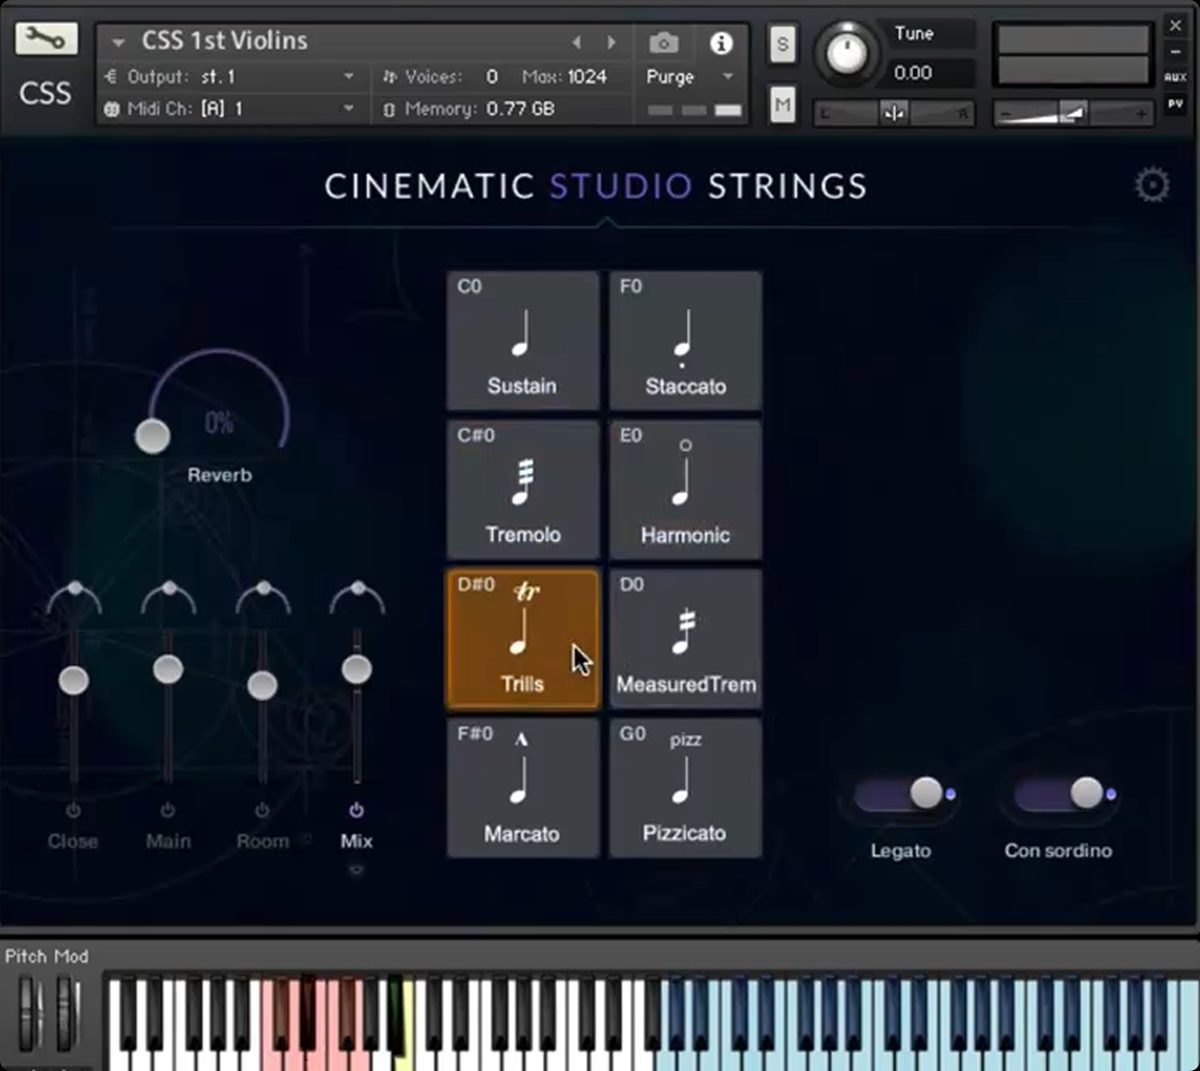Select the Pizzicato articulation
1200x1071 pixels.
point(685,789)
